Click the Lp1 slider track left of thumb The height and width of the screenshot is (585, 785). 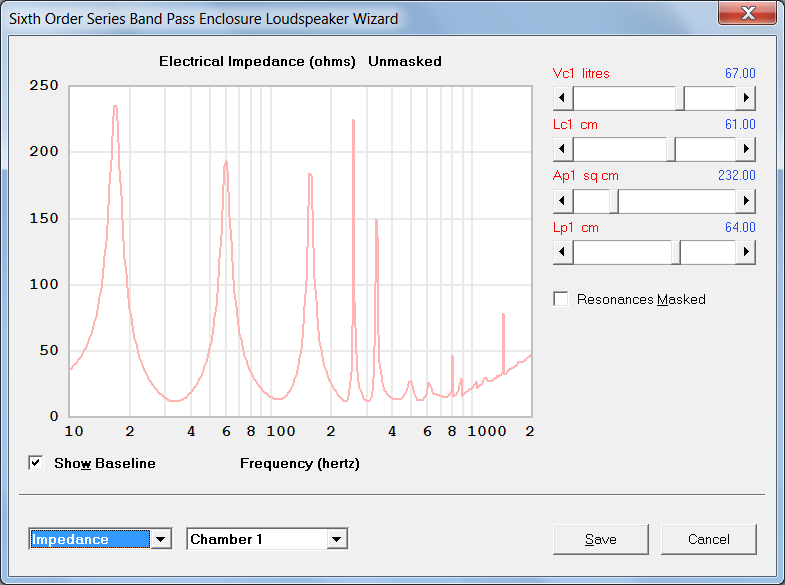click(622, 252)
